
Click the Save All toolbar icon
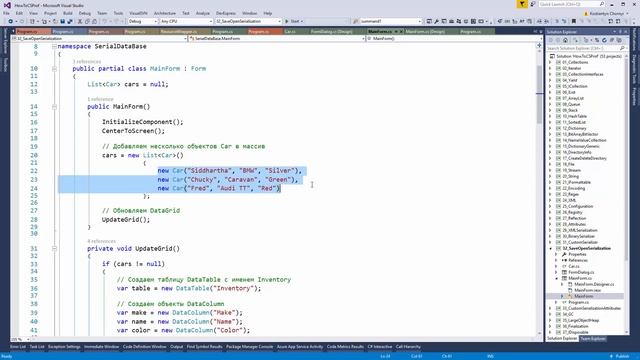pos(70,21)
